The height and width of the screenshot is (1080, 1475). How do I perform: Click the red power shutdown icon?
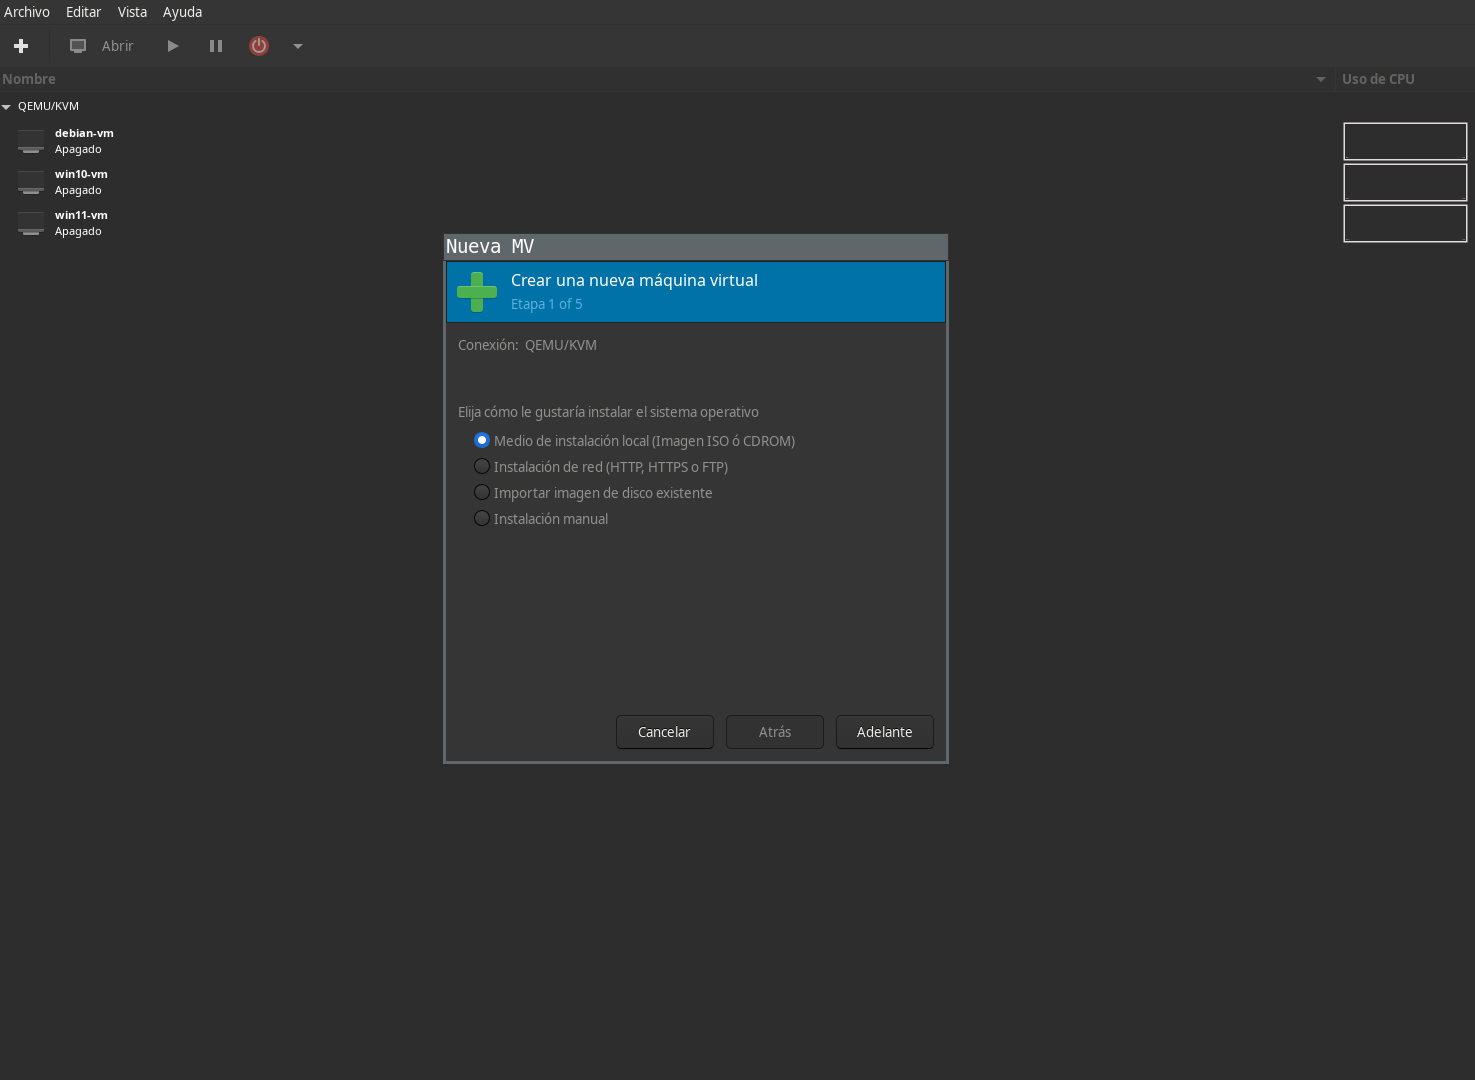click(x=259, y=46)
